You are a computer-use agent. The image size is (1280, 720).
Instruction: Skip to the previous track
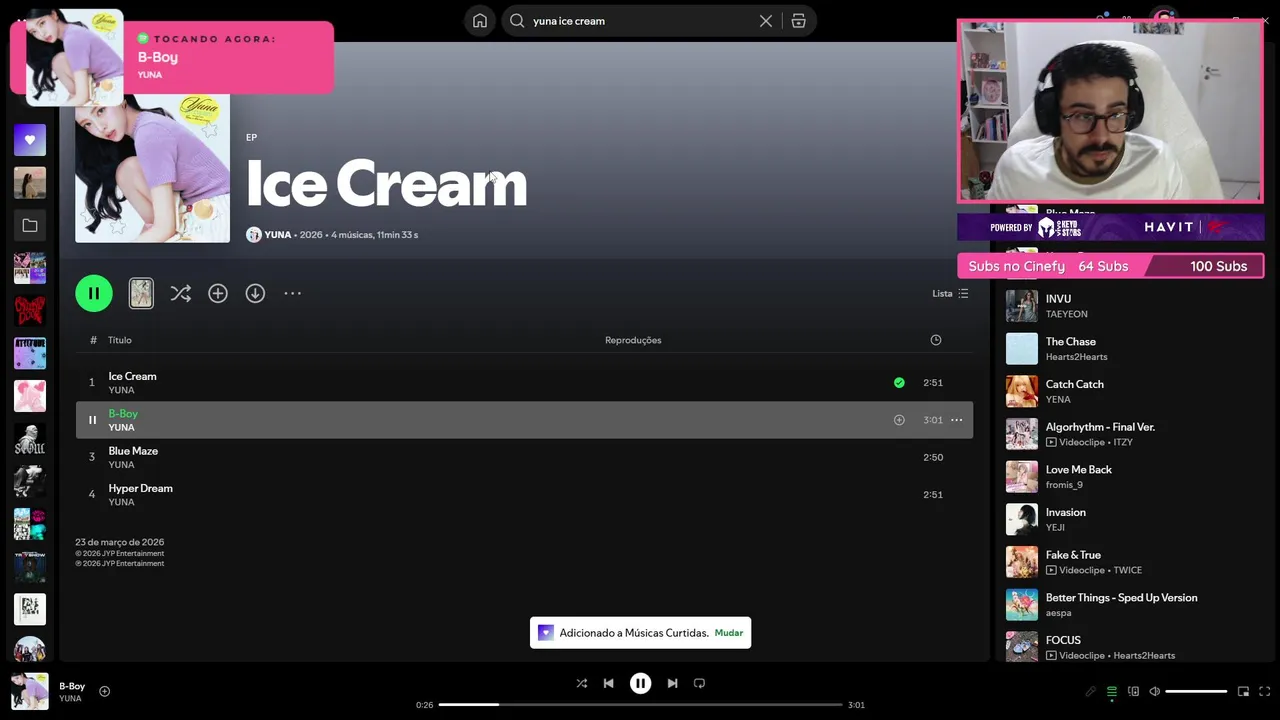pos(608,683)
